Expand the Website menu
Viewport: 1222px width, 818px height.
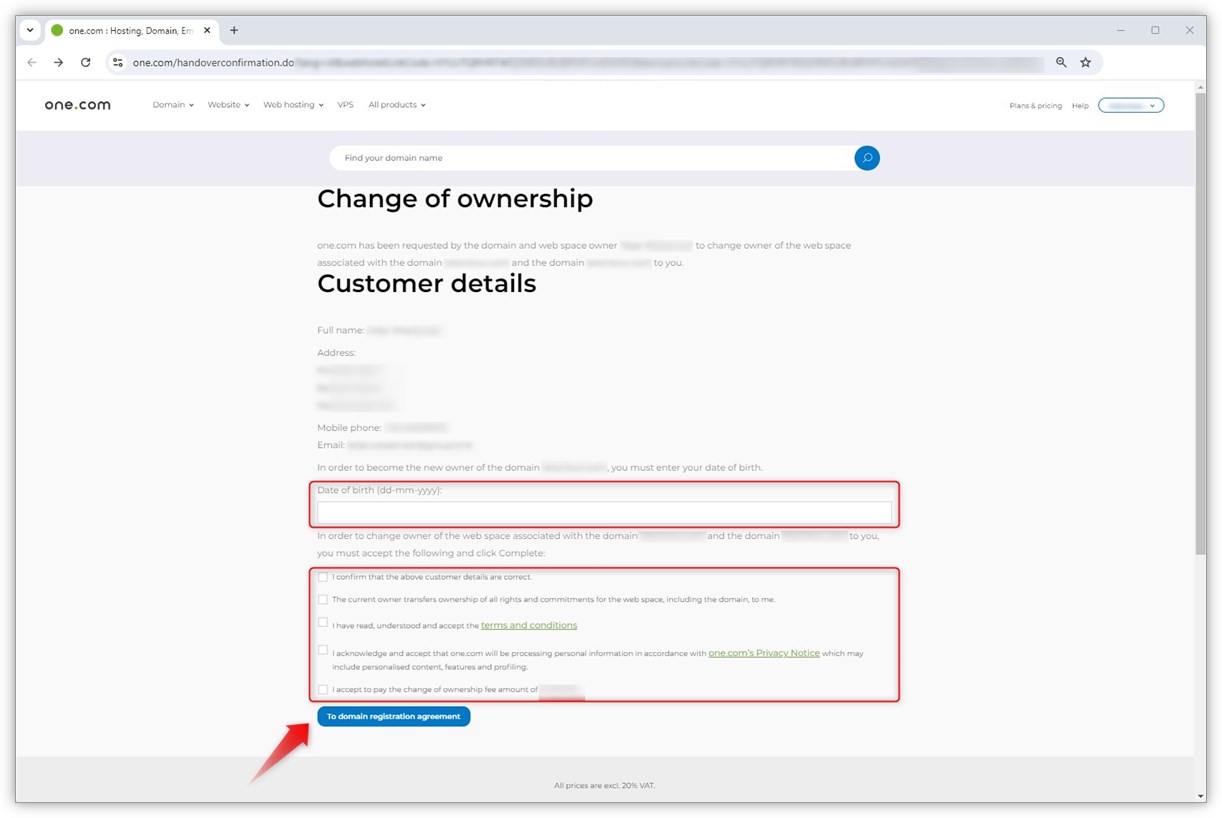point(228,105)
